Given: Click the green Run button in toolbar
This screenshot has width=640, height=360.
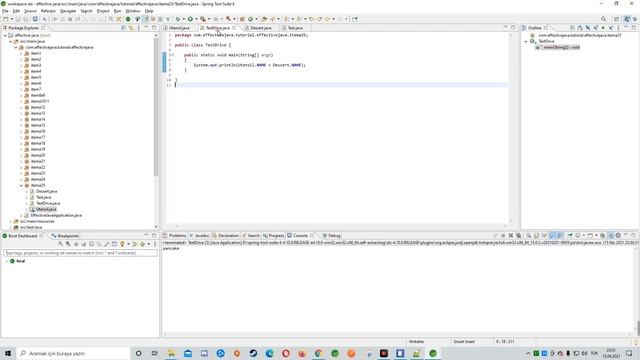Looking at the screenshot, I should point(190,19).
